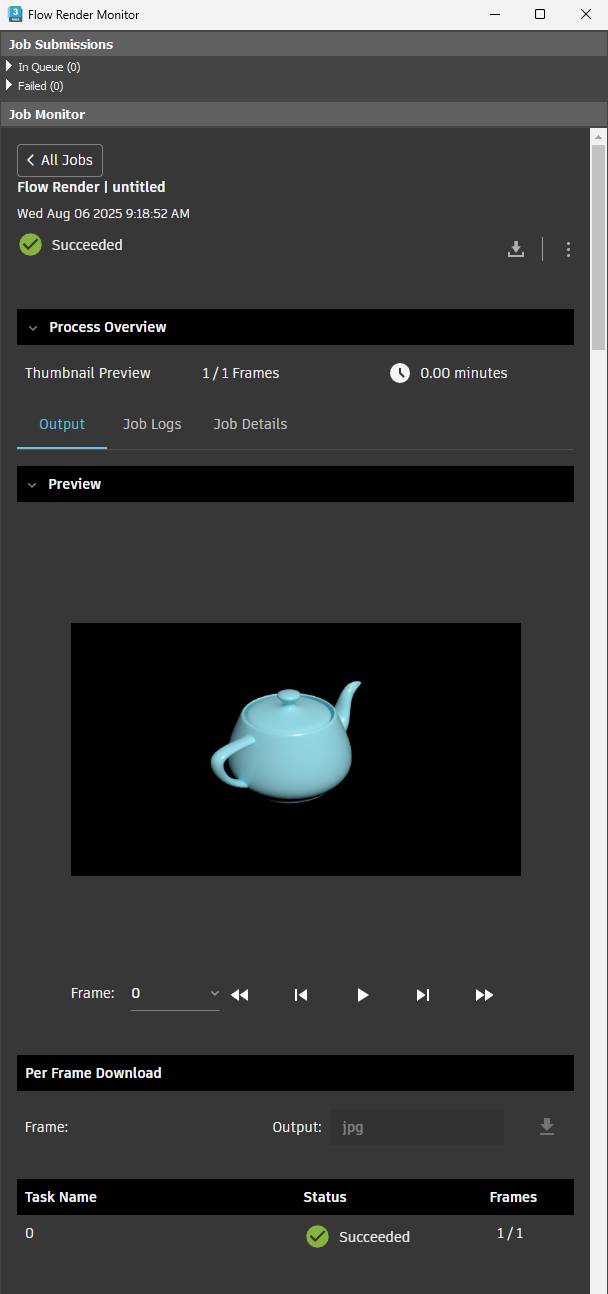Expand the Failed (0) list

9,85
